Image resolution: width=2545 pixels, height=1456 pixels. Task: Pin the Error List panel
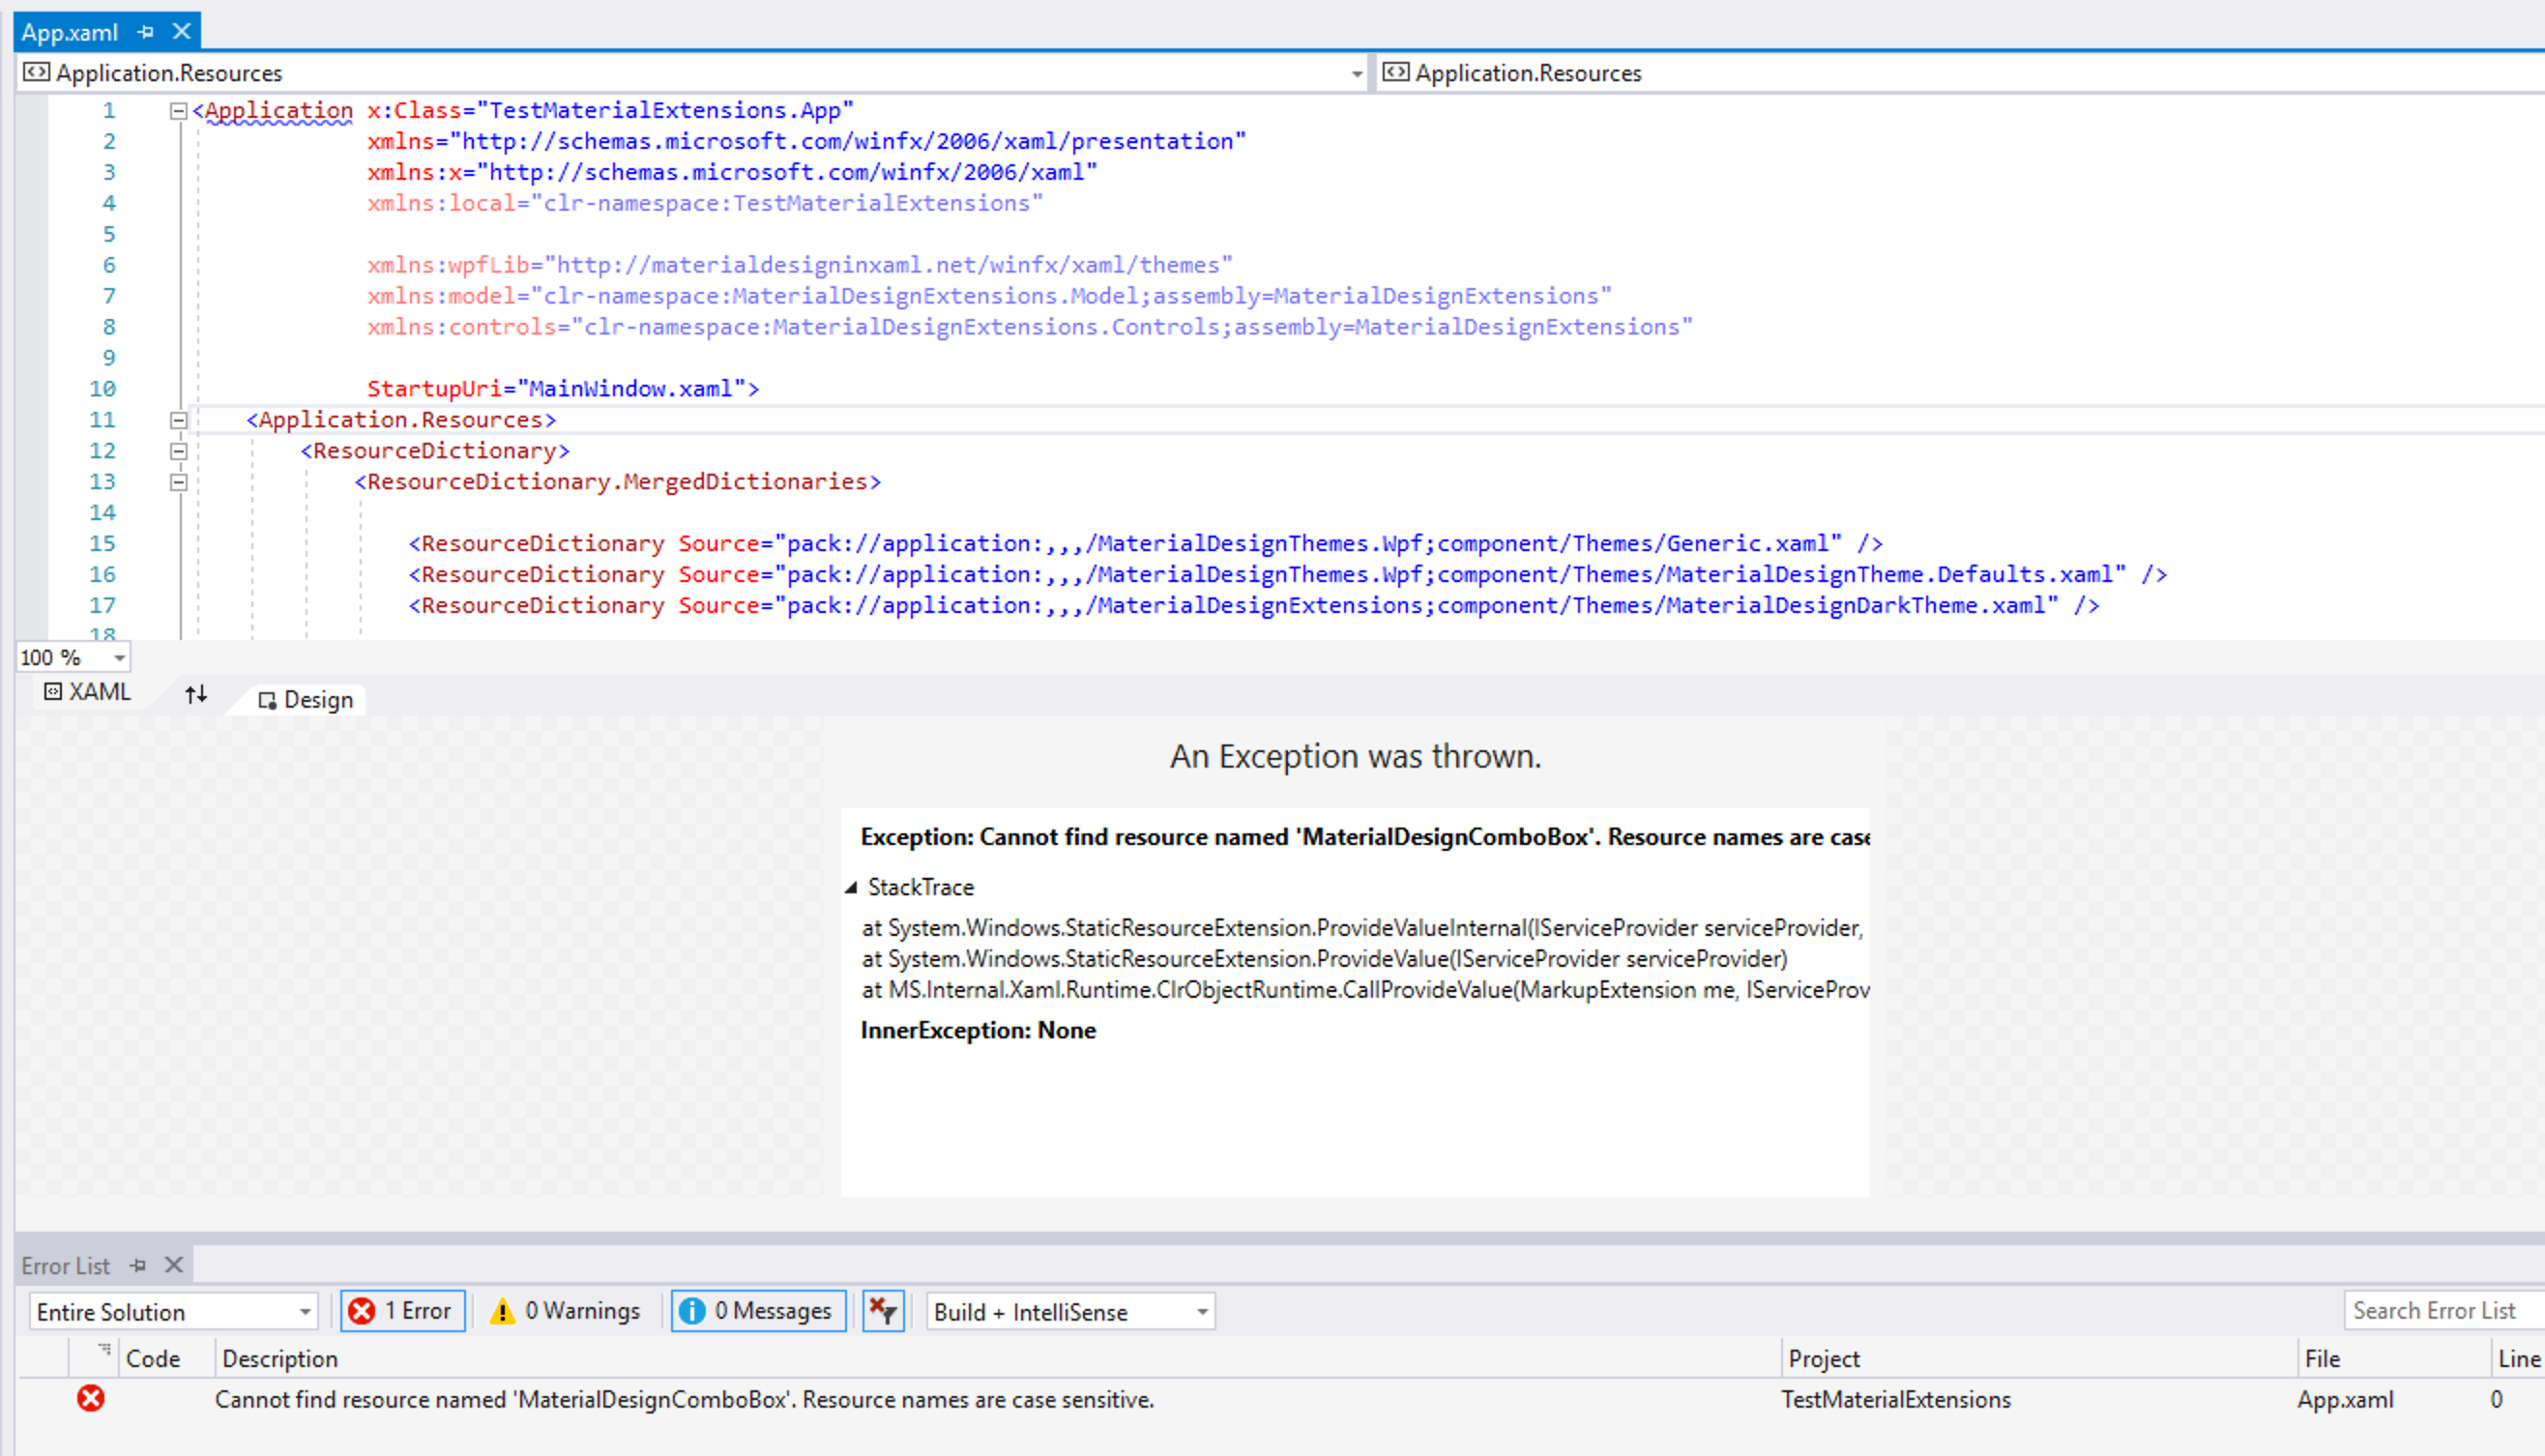[x=139, y=1265]
